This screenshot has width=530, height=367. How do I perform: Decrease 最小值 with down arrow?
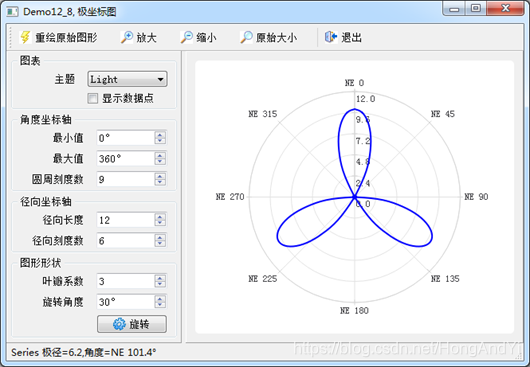[x=160, y=142]
